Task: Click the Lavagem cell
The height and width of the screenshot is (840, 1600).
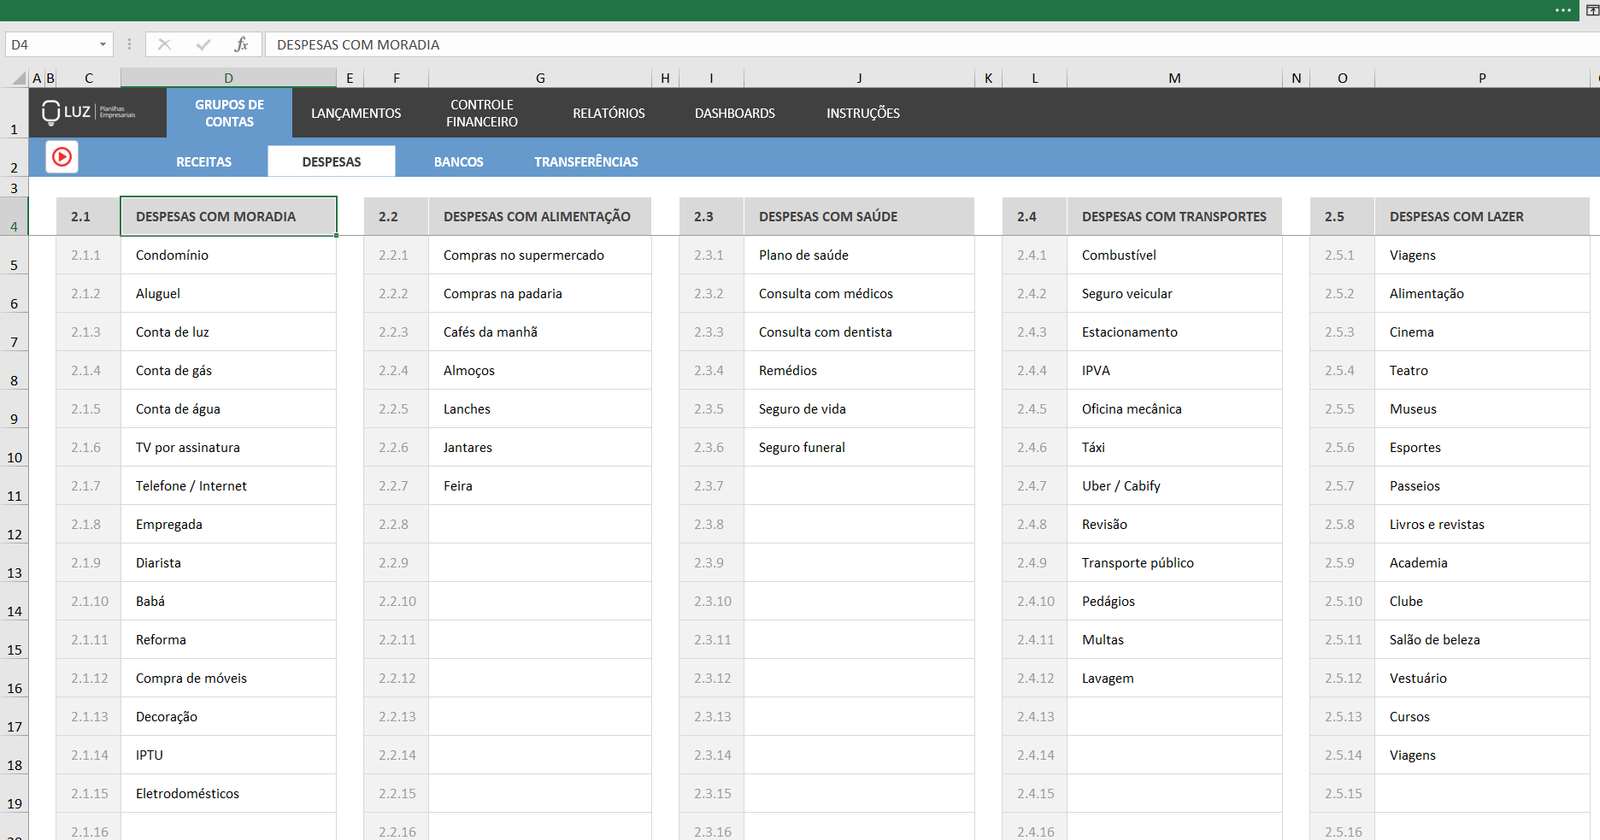Action: [1174, 678]
